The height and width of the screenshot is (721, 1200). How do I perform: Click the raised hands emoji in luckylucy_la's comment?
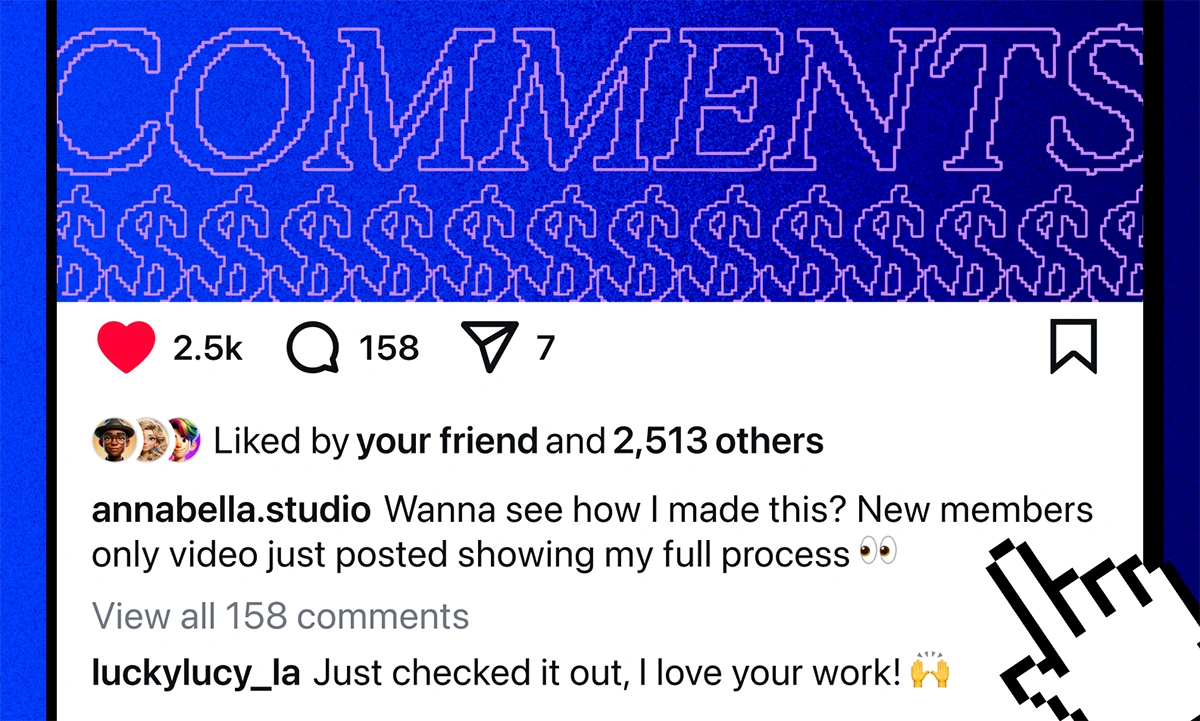tap(928, 671)
